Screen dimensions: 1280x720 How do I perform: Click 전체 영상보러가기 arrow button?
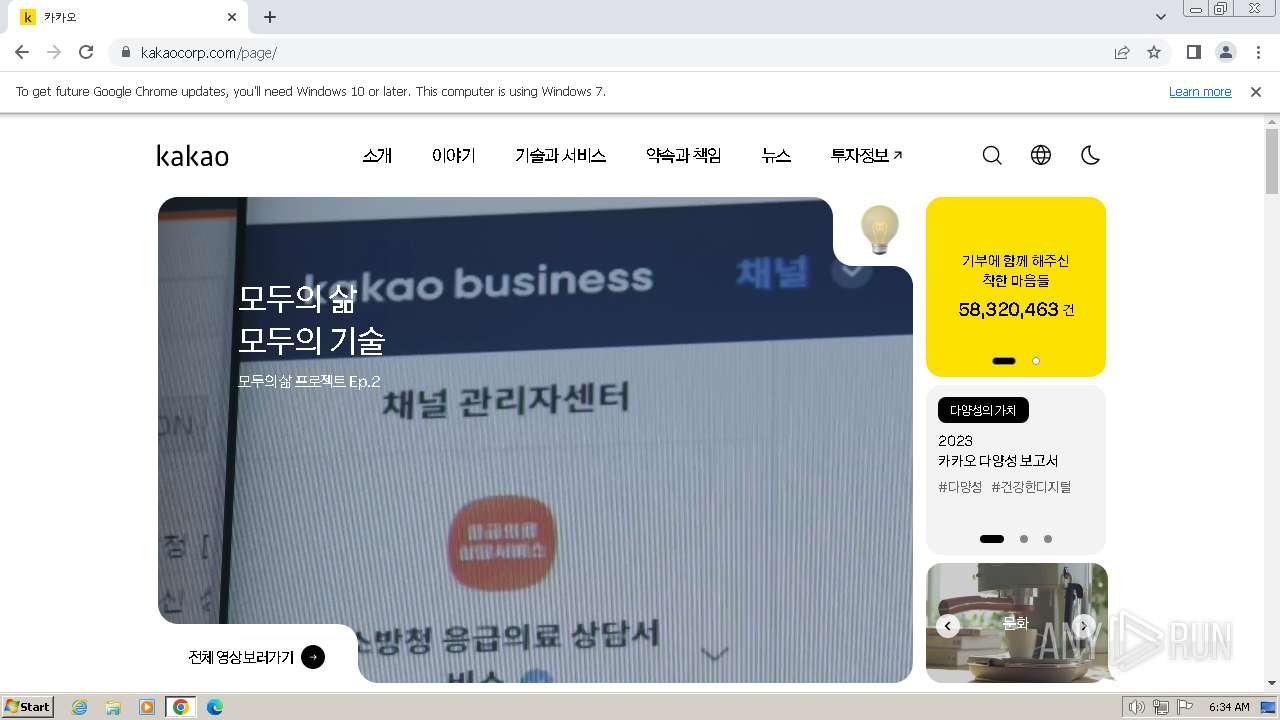(313, 657)
